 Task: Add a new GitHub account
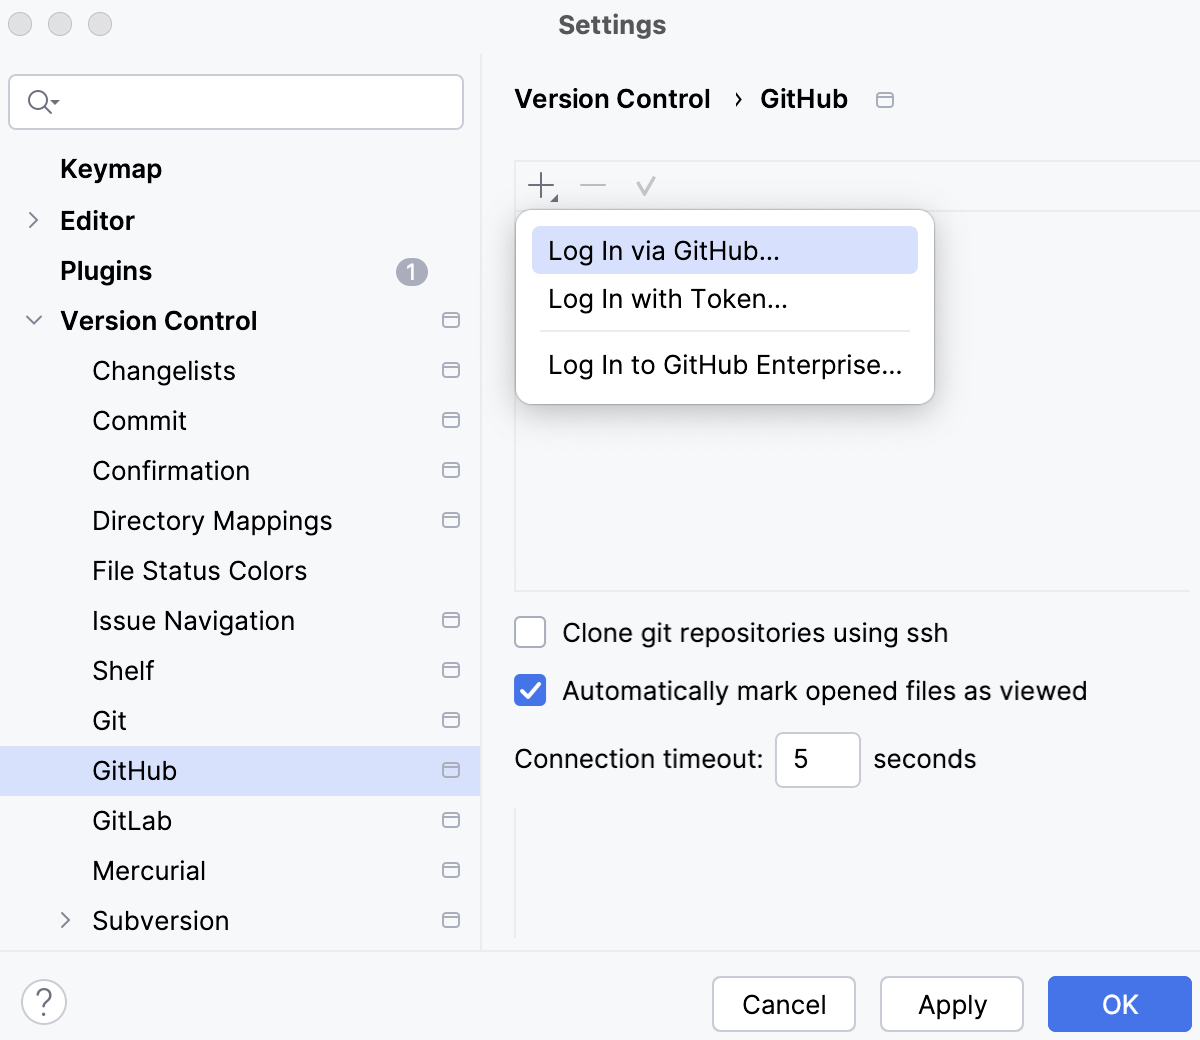pos(540,185)
